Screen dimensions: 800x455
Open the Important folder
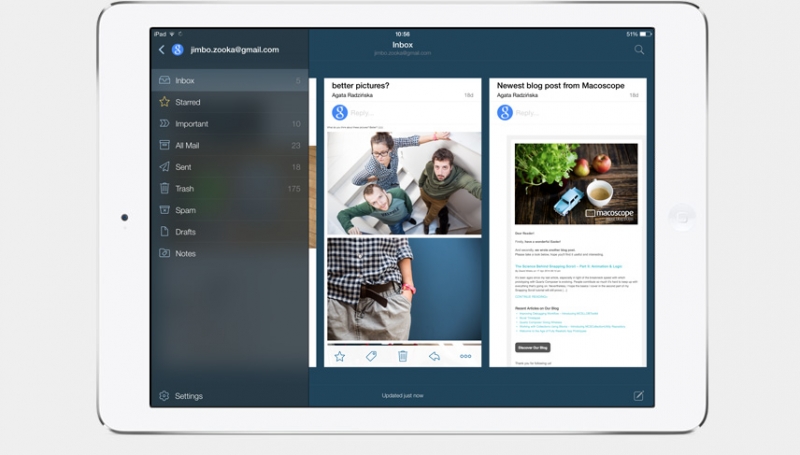230,123
